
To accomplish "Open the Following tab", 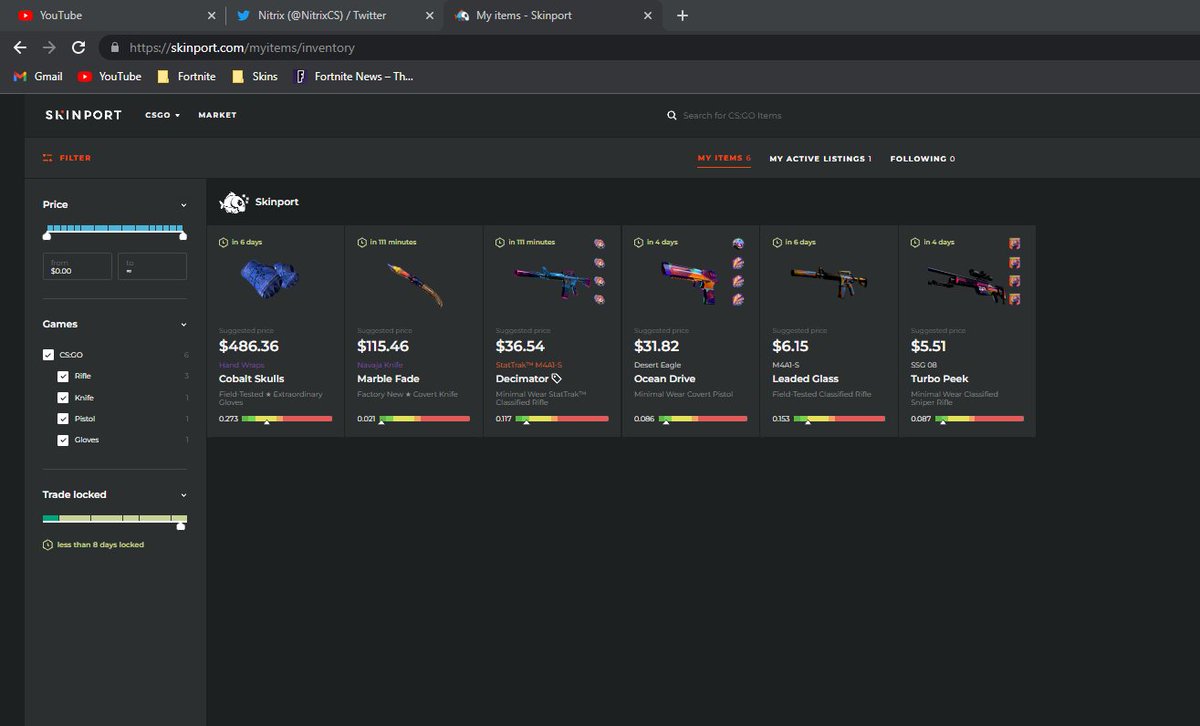I will point(922,158).
